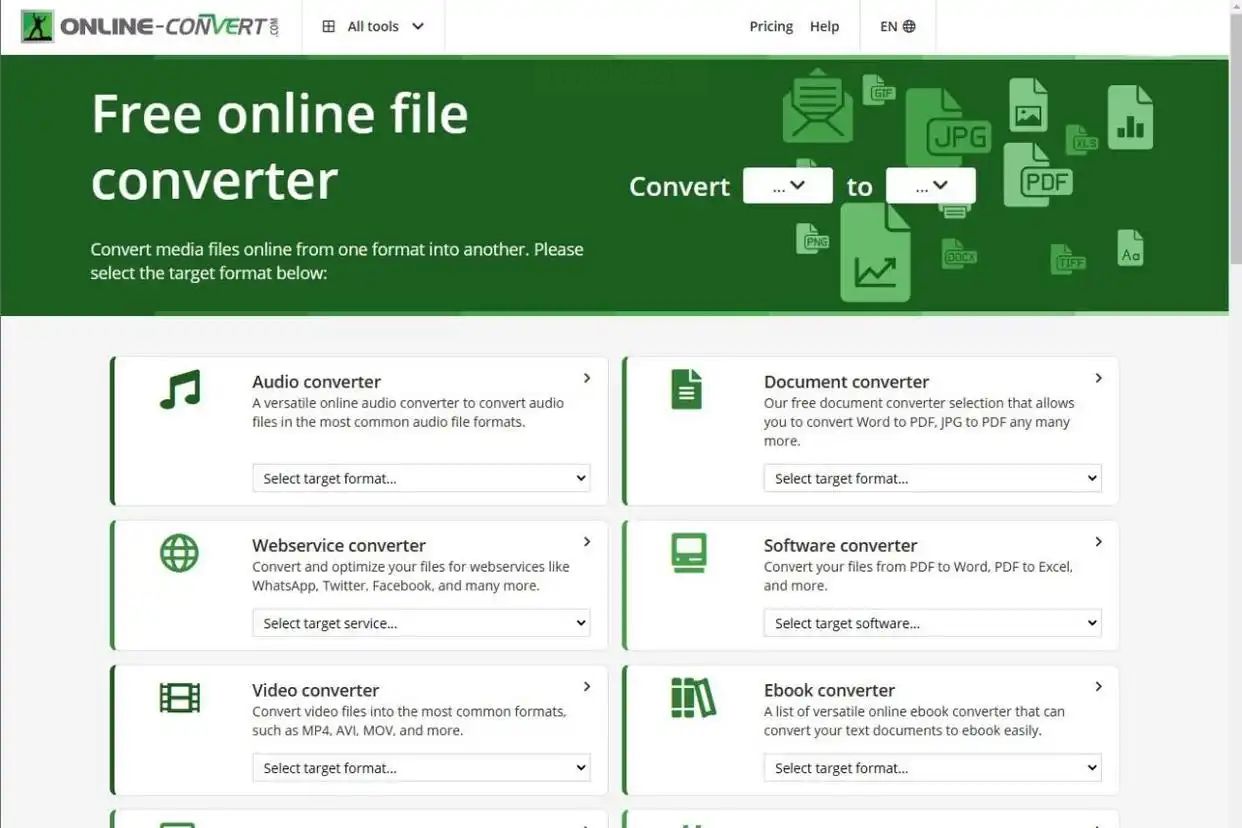Click the JPG file icon in banner
The height and width of the screenshot is (828, 1242).
948,128
